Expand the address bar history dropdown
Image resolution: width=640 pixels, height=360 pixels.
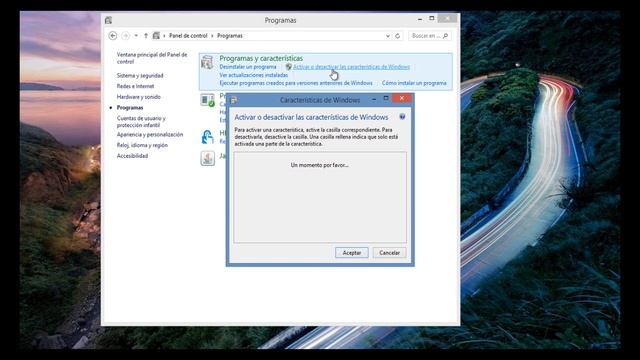pyautogui.click(x=388, y=36)
